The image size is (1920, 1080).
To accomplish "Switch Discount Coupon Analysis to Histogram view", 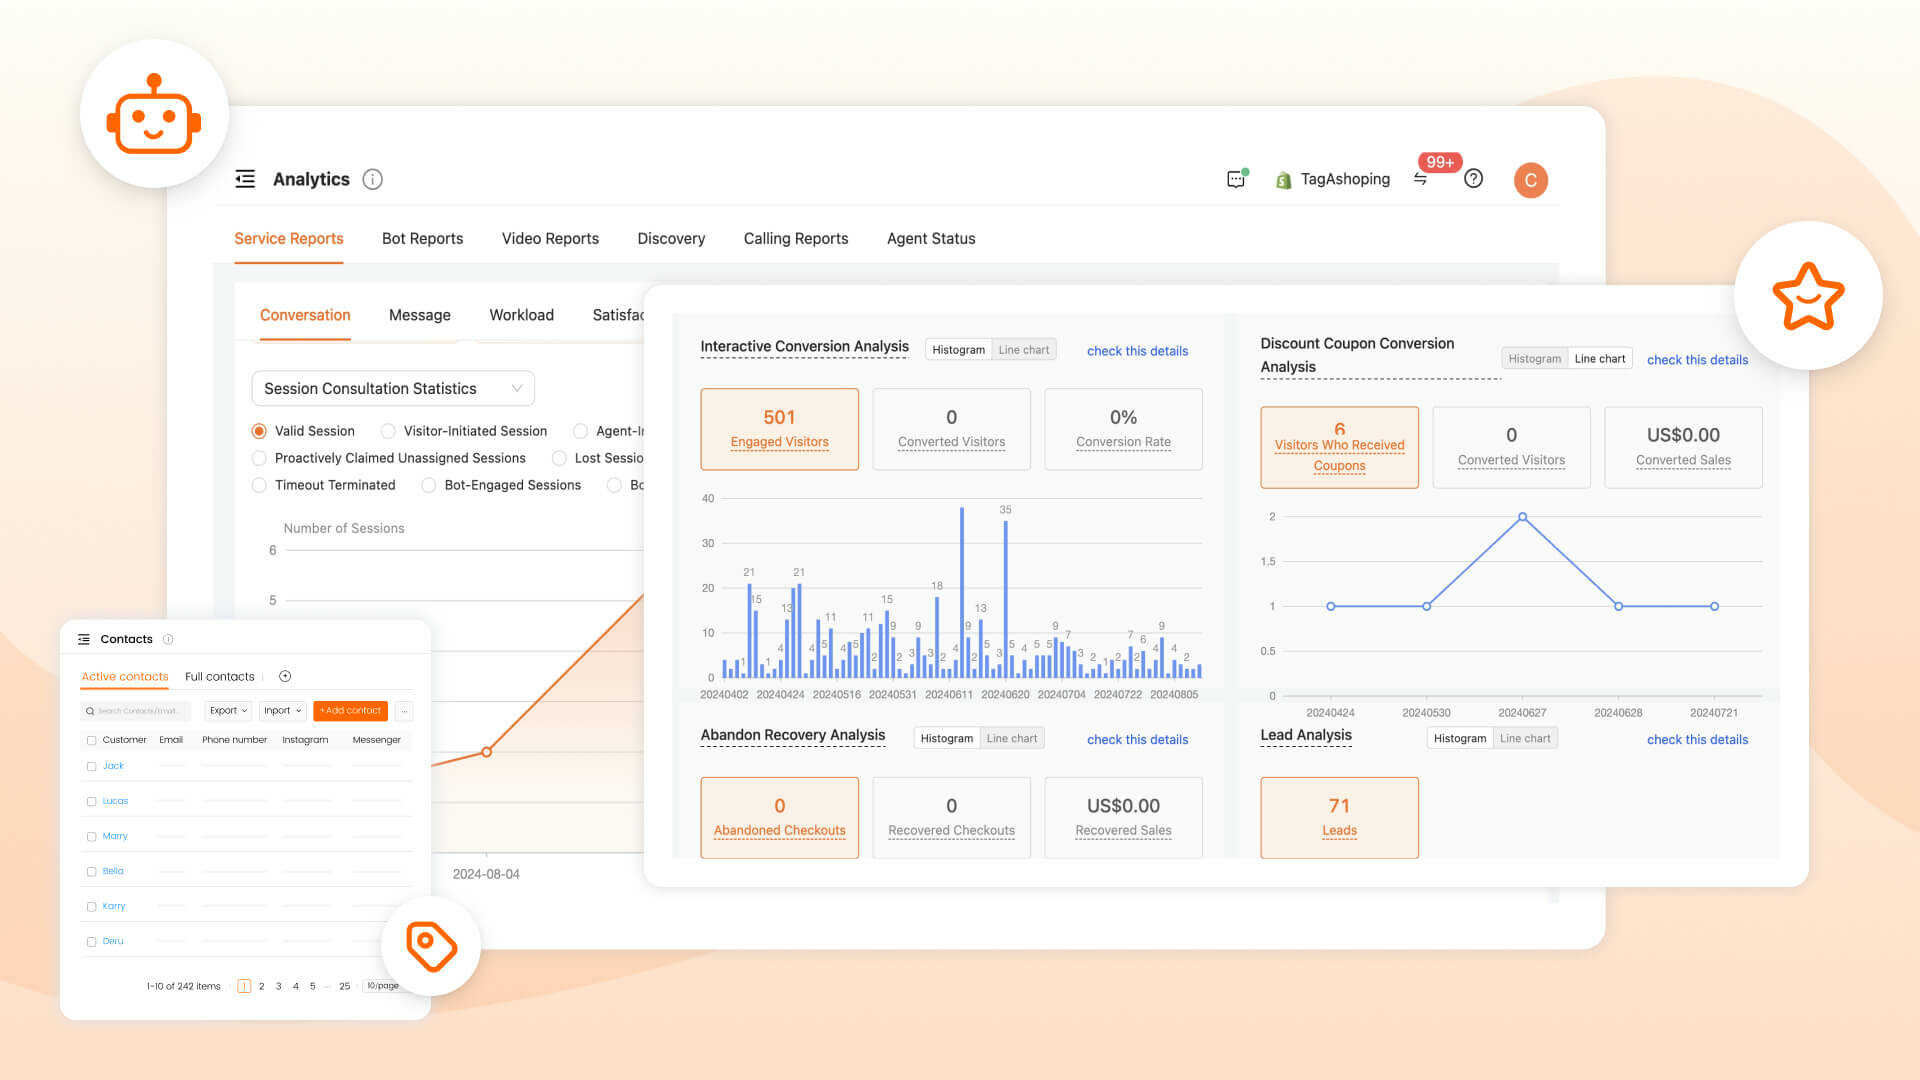I will (x=1534, y=358).
